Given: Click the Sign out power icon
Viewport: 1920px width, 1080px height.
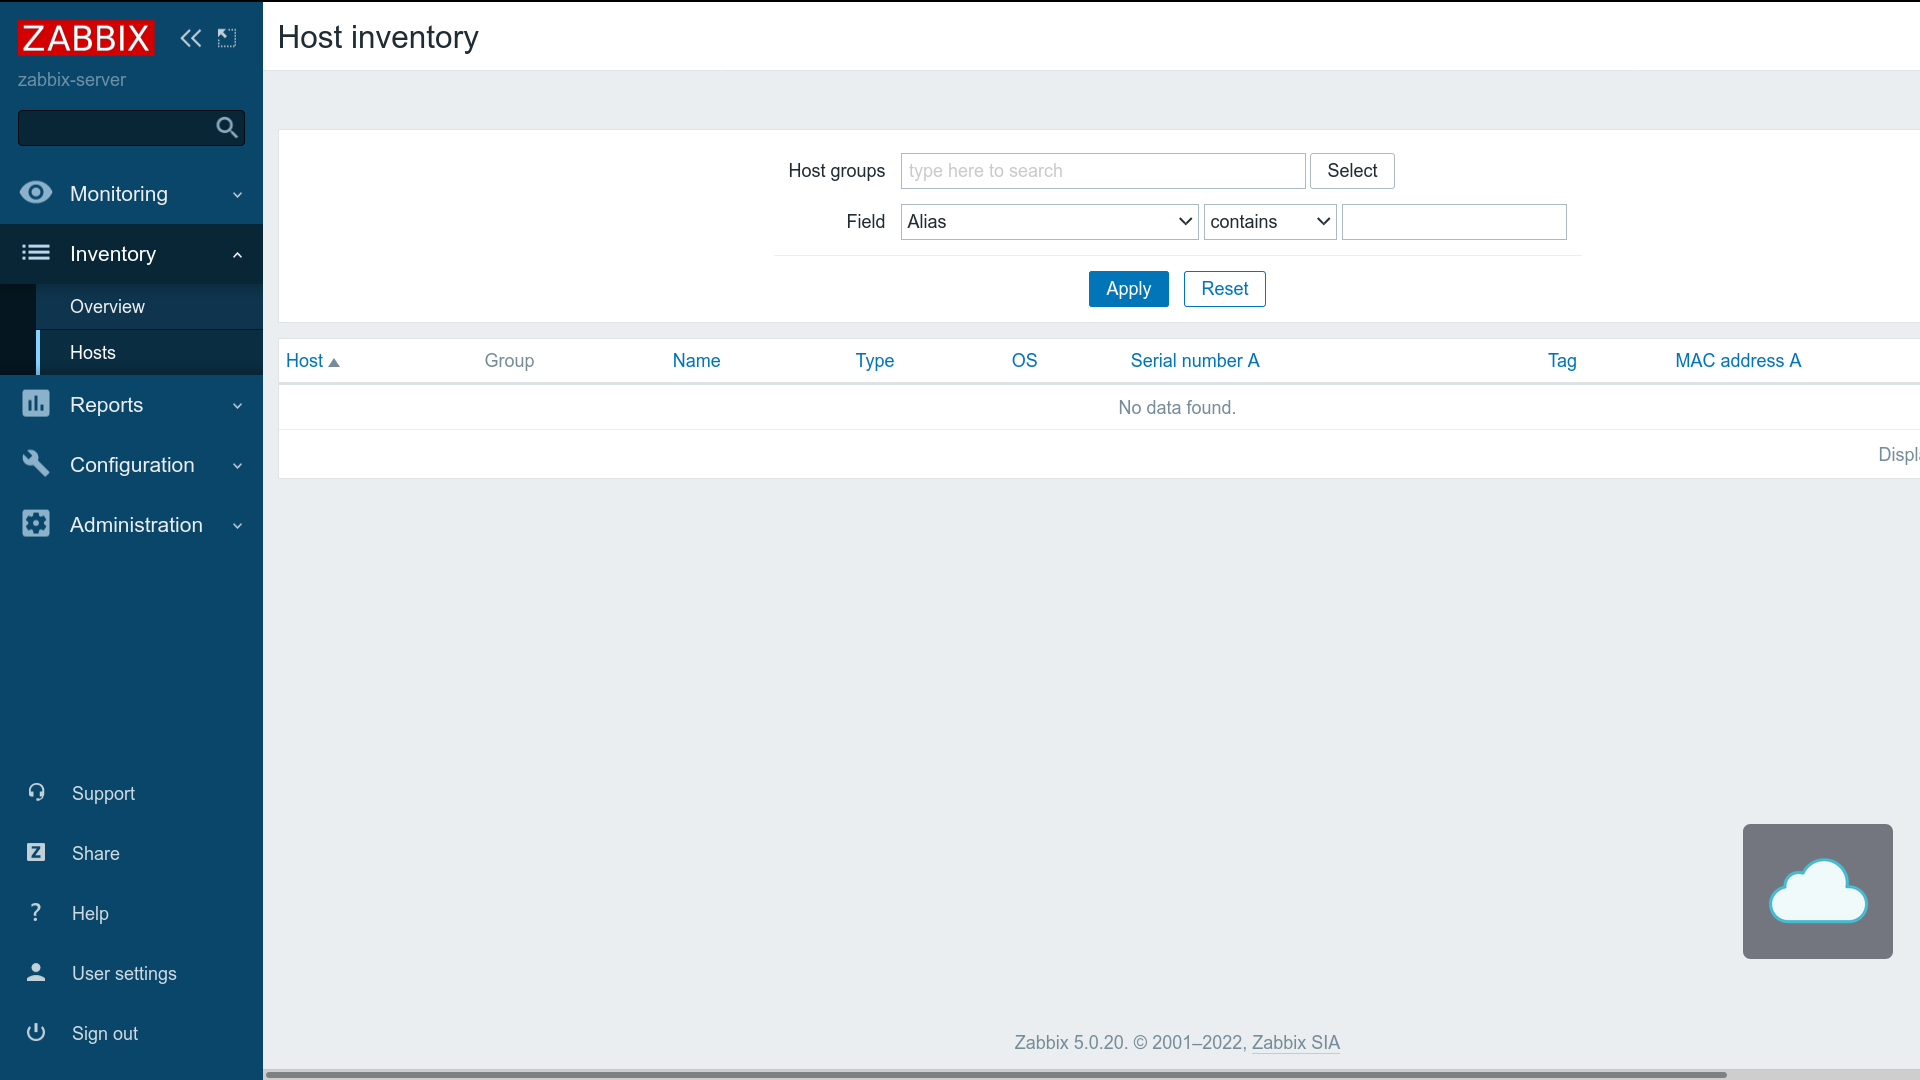Looking at the screenshot, I should [36, 1032].
